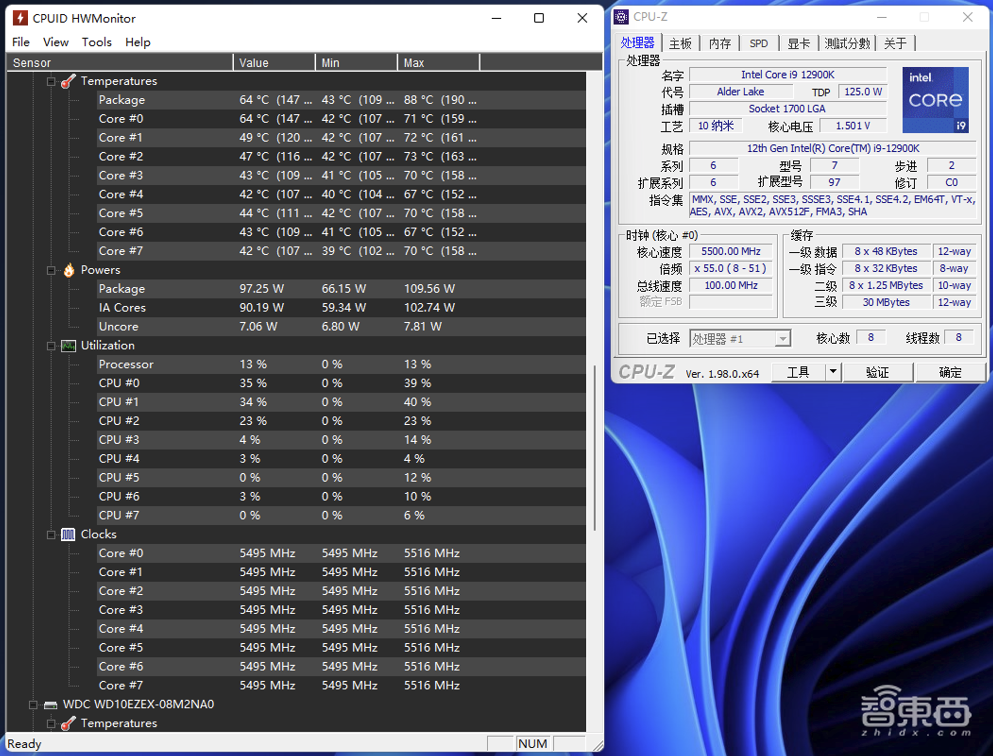Collapse the Utilization tree node
The width and height of the screenshot is (993, 756).
tap(51, 346)
